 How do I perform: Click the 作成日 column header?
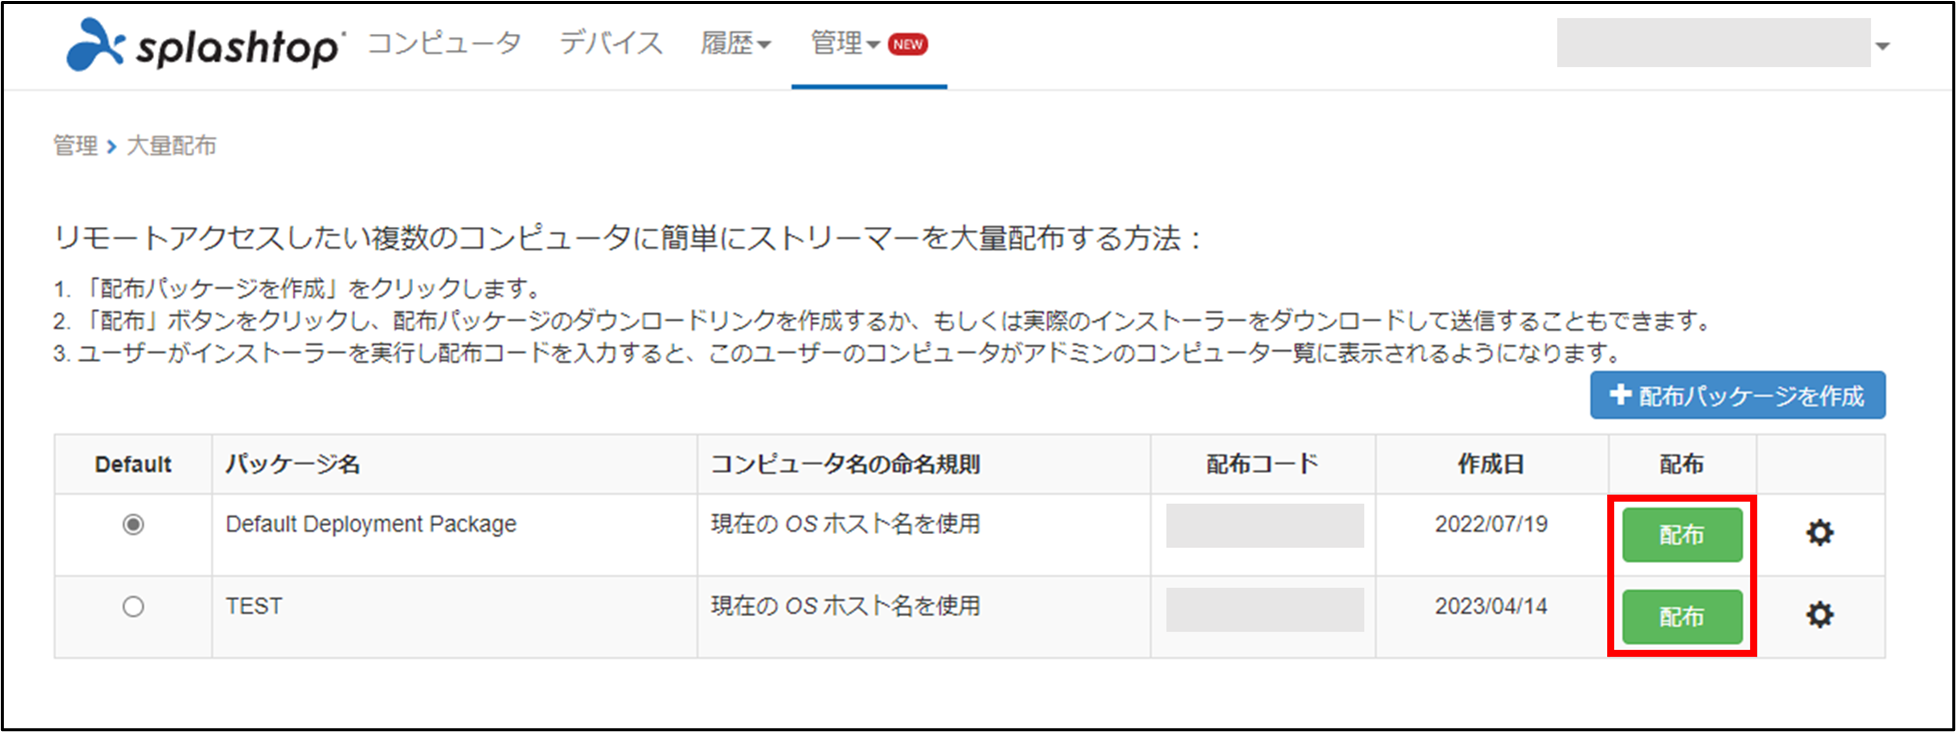click(x=1490, y=464)
